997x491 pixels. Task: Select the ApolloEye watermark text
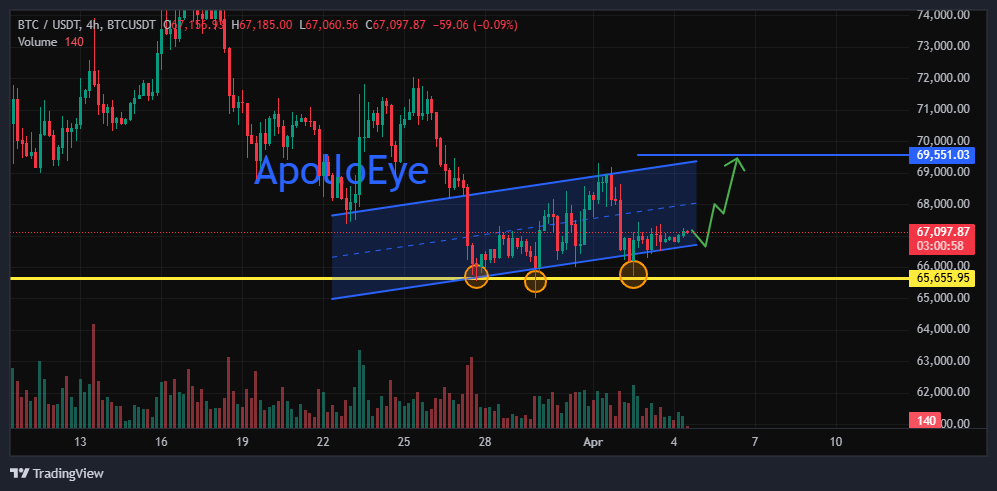[341, 170]
